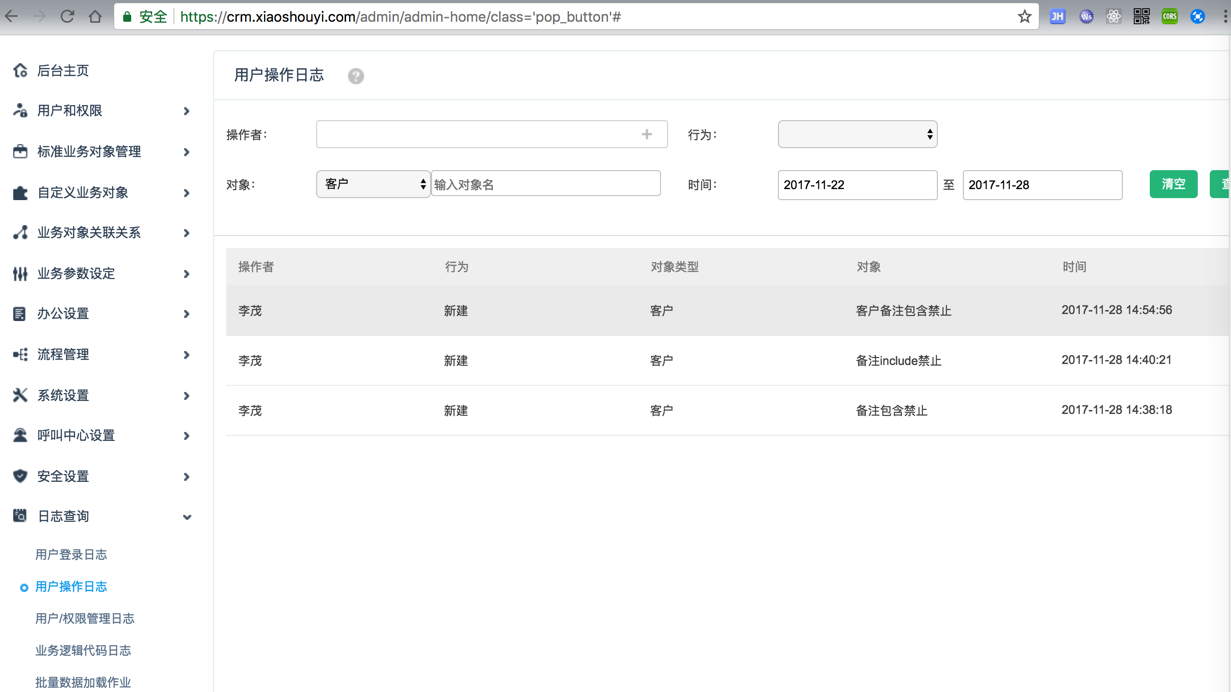Image resolution: width=1231 pixels, height=692 pixels.
Task: Click the CORS extension icon
Action: (1169, 17)
